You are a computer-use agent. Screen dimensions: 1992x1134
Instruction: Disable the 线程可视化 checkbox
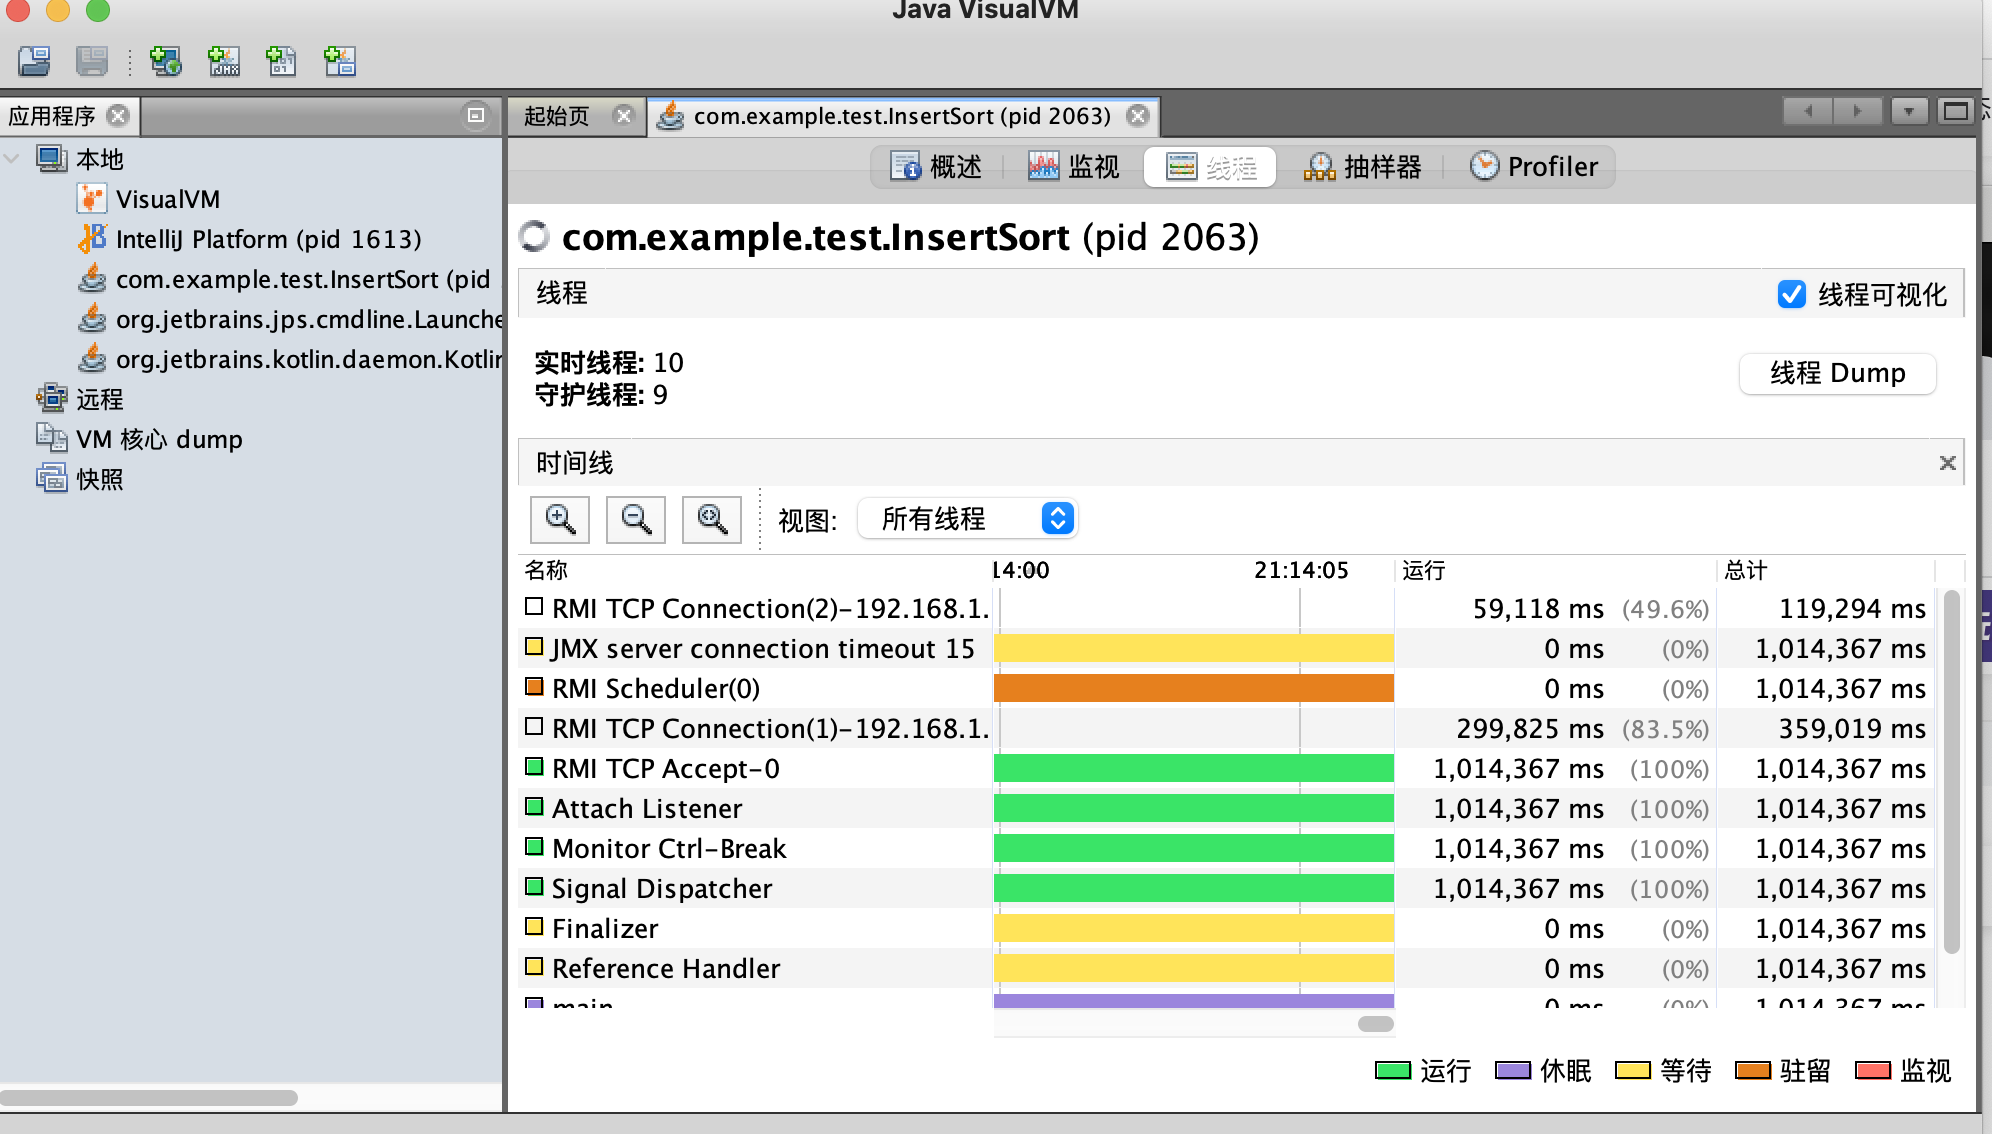pyautogui.click(x=1791, y=294)
